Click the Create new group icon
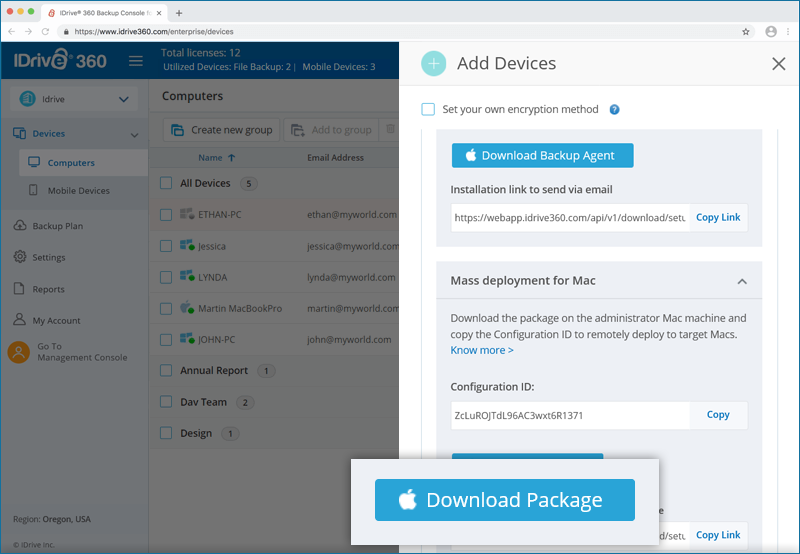 (x=178, y=130)
